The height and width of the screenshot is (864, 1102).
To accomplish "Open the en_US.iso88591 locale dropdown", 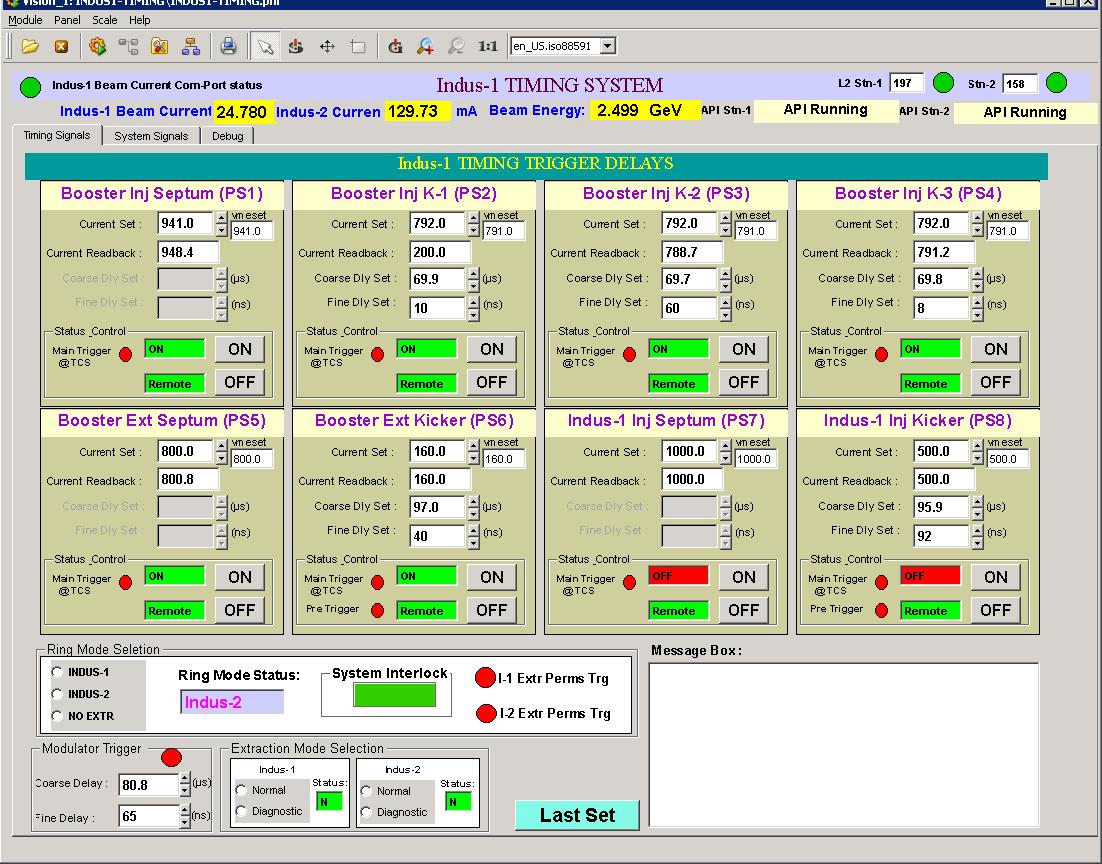I will tap(607, 46).
